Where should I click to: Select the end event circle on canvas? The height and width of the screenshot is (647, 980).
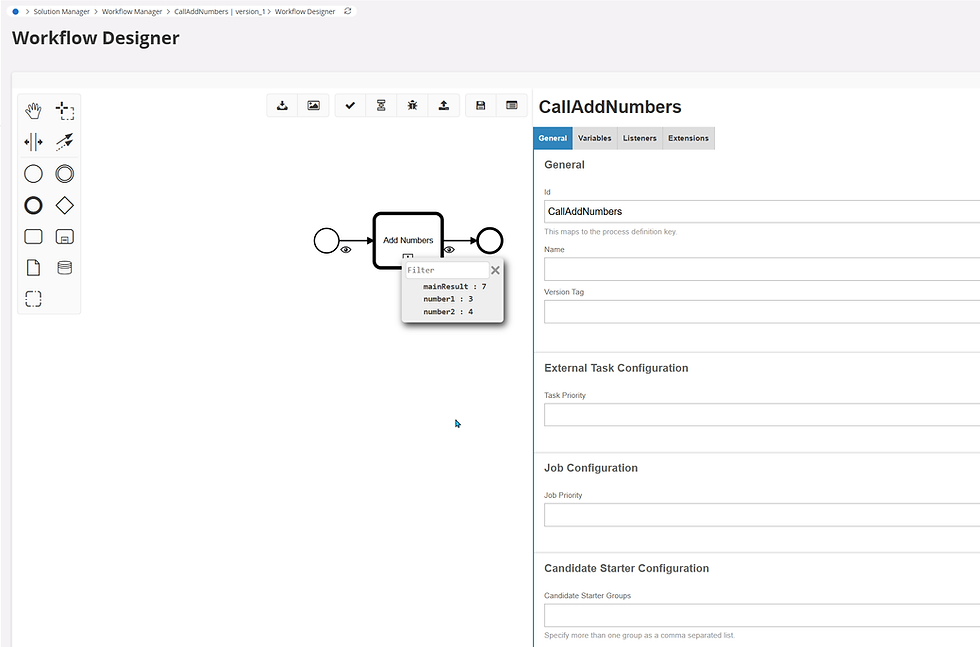pos(489,241)
